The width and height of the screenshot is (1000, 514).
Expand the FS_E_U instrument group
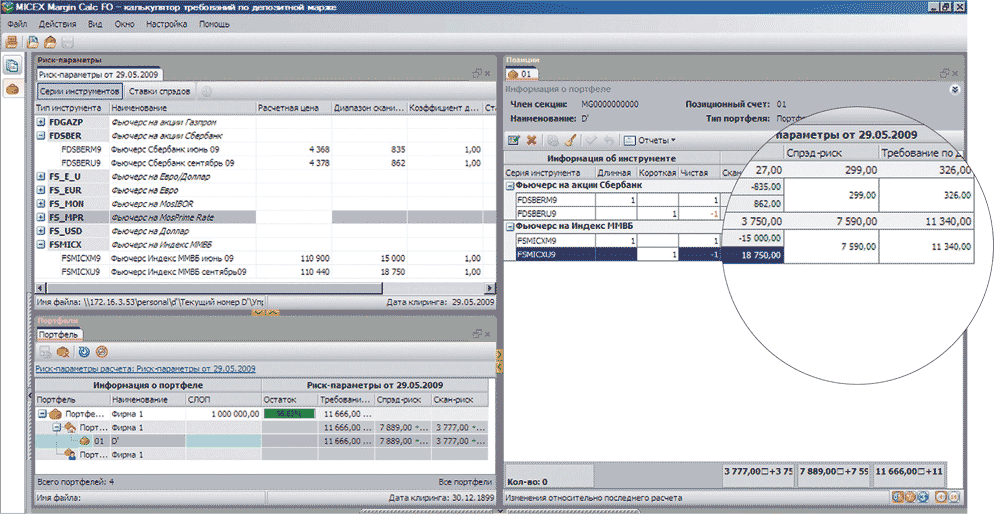coord(41,177)
